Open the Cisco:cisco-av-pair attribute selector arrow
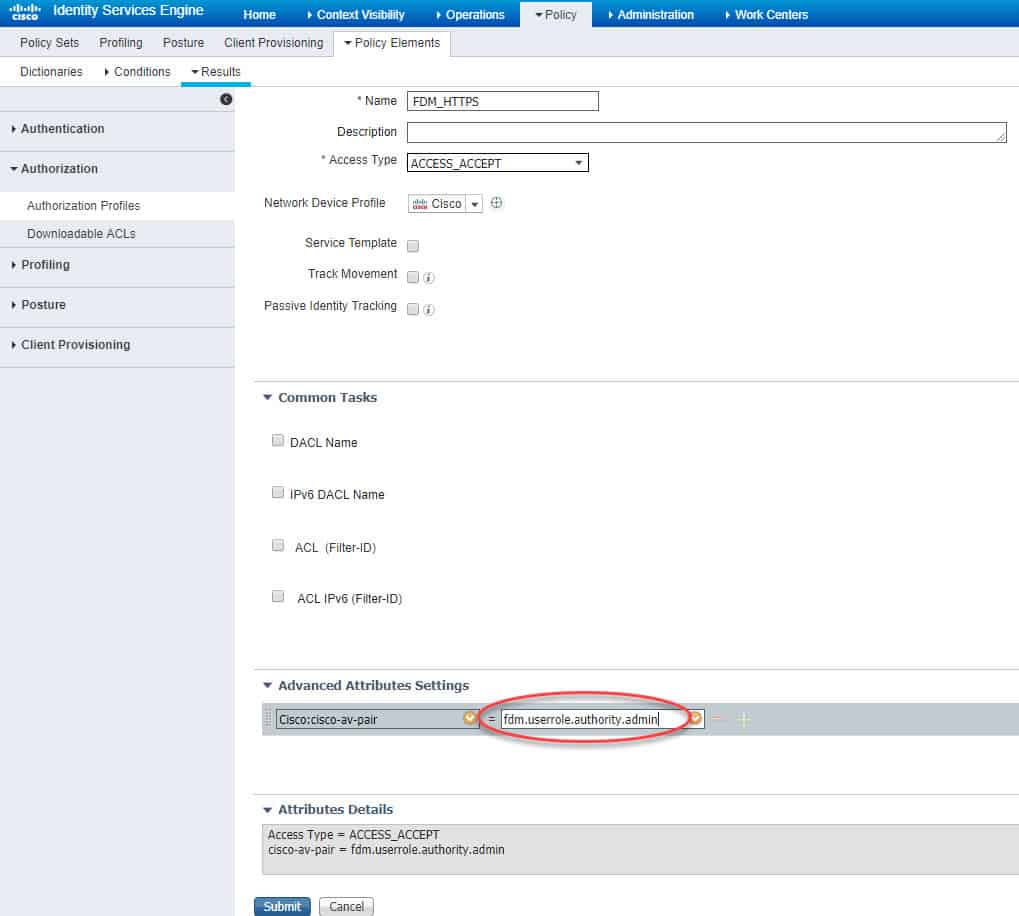 point(471,719)
